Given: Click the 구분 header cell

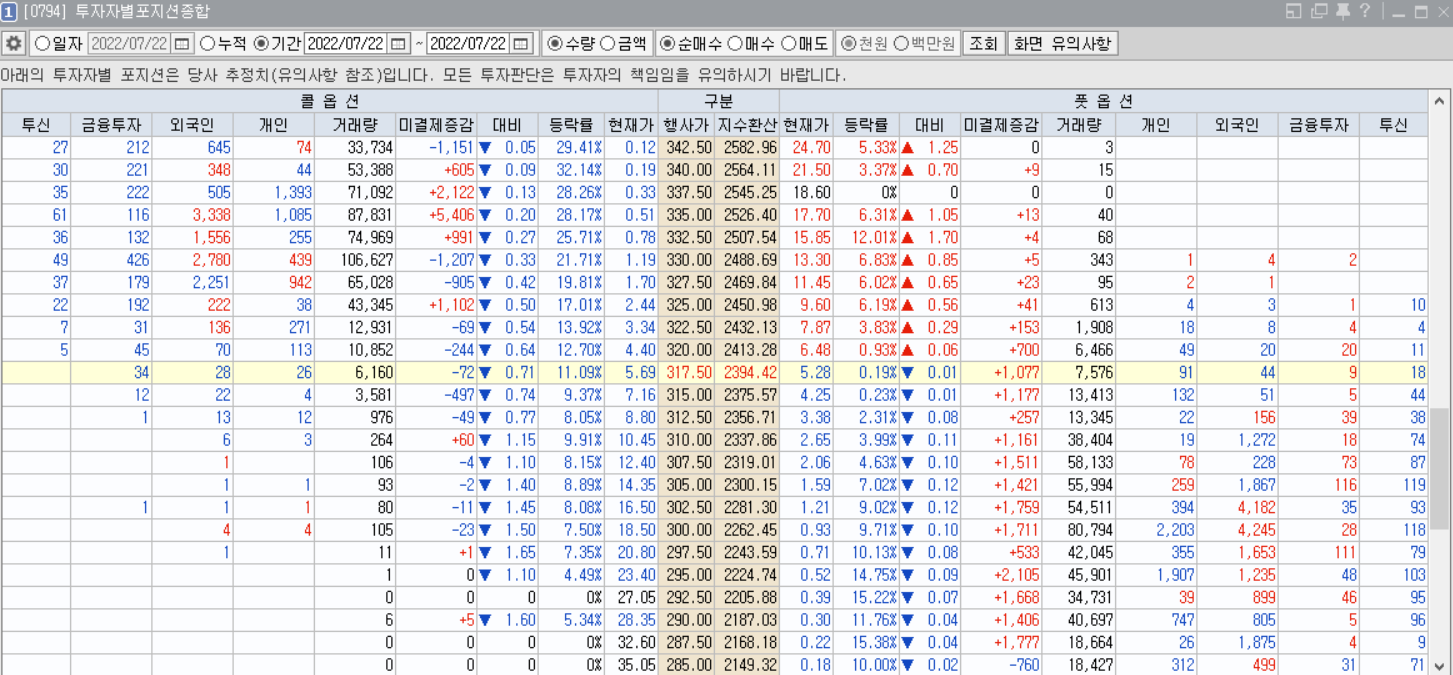Looking at the screenshot, I should click(x=718, y=101).
